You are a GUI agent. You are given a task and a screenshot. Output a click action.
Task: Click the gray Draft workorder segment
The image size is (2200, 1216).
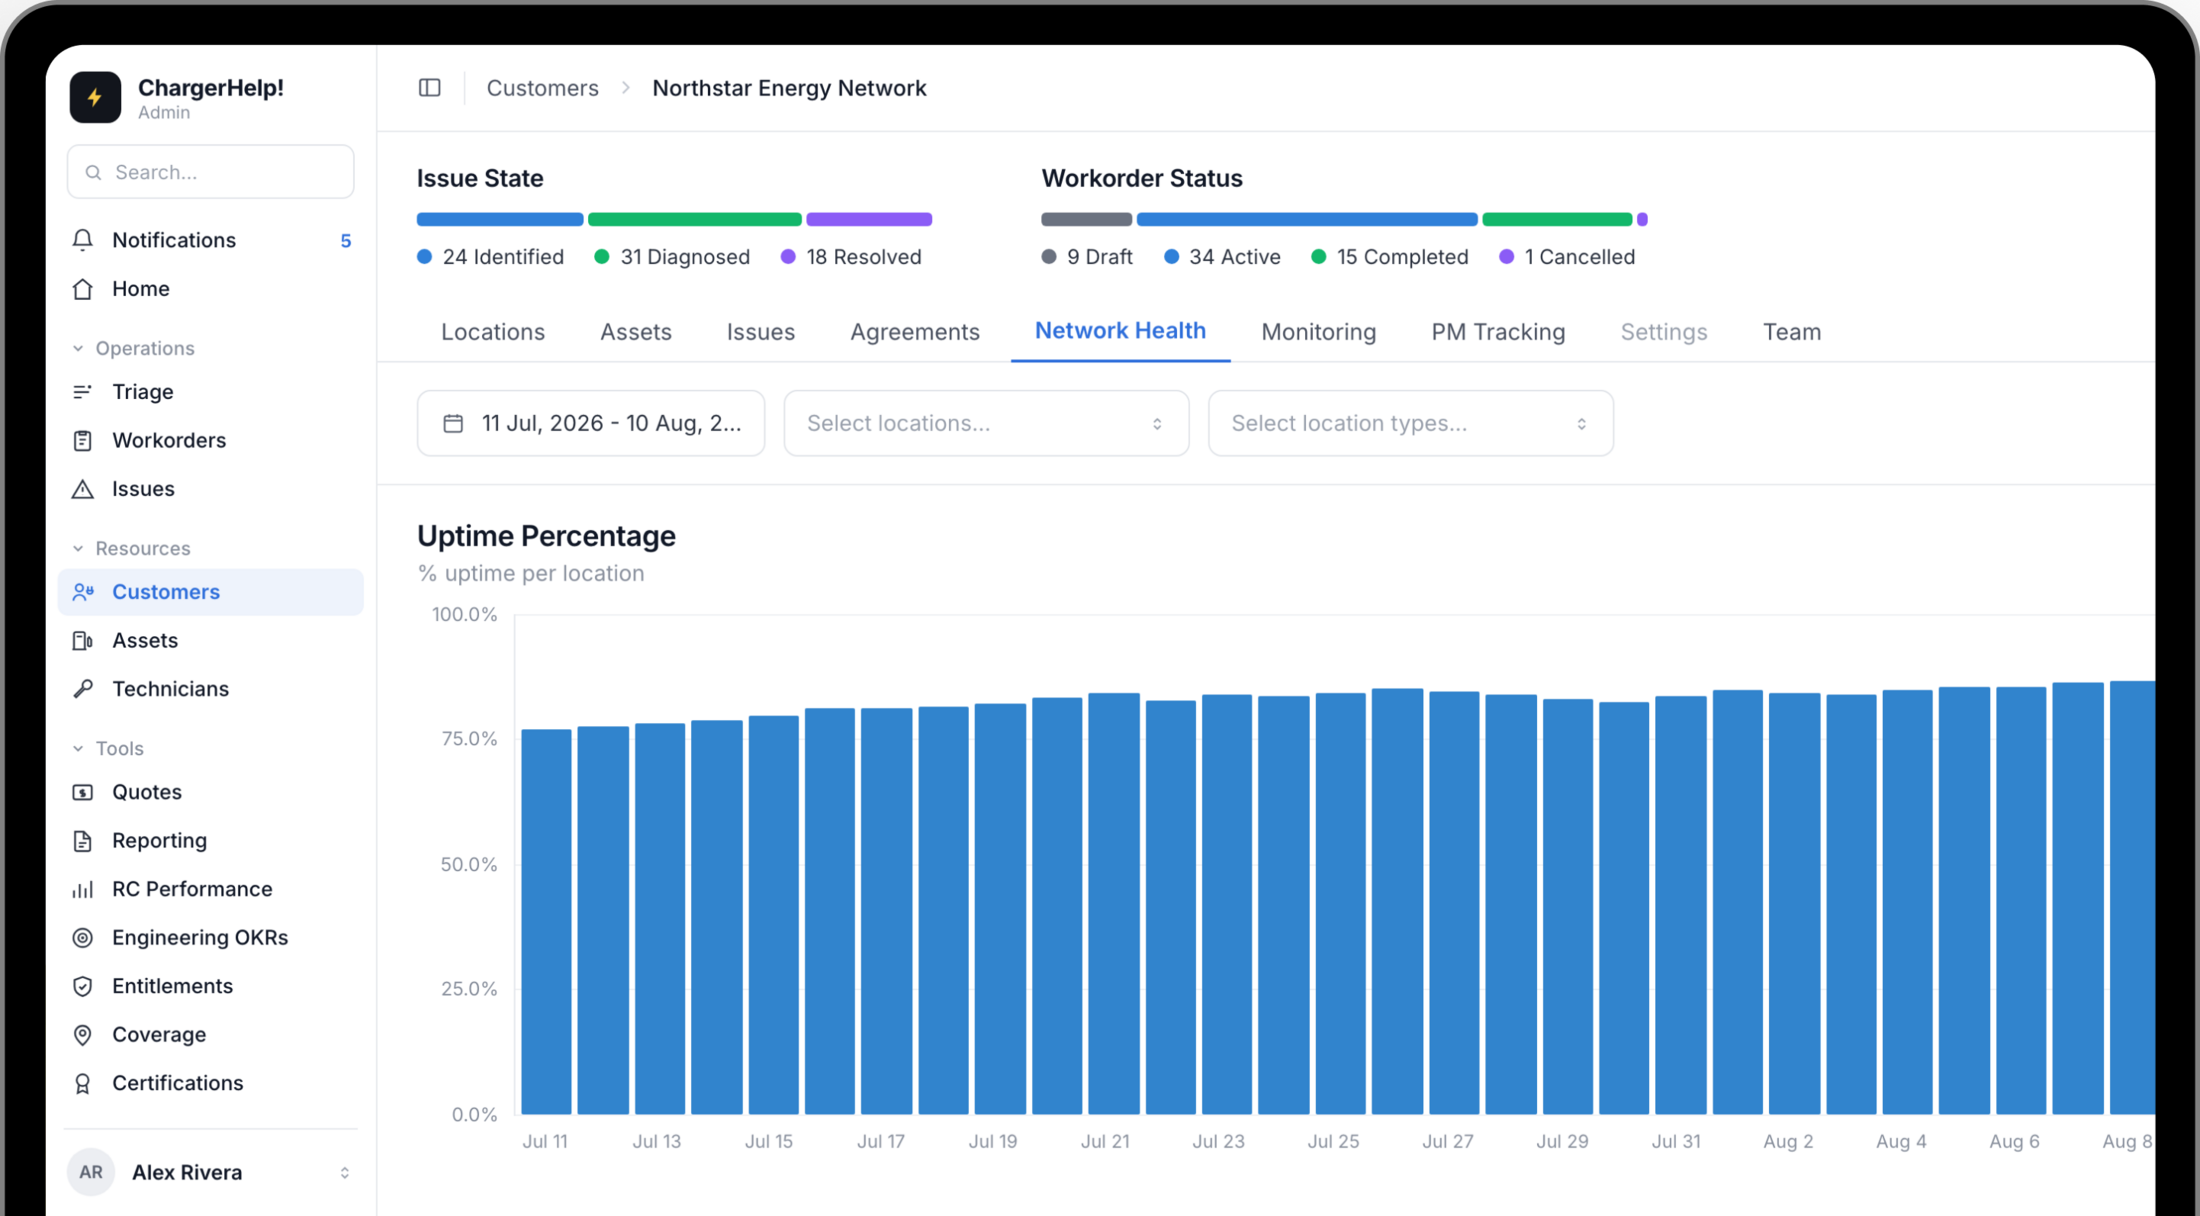[1087, 219]
